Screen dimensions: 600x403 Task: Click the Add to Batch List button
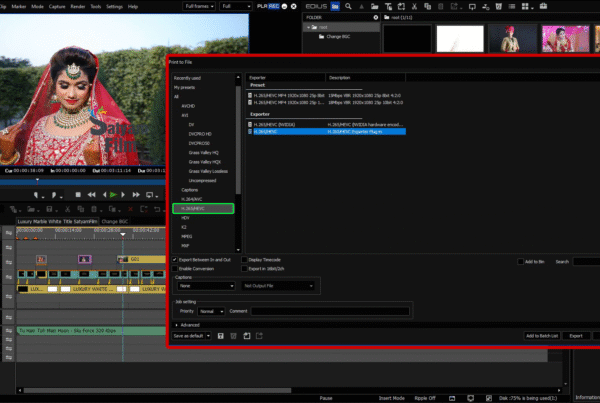coord(542,336)
